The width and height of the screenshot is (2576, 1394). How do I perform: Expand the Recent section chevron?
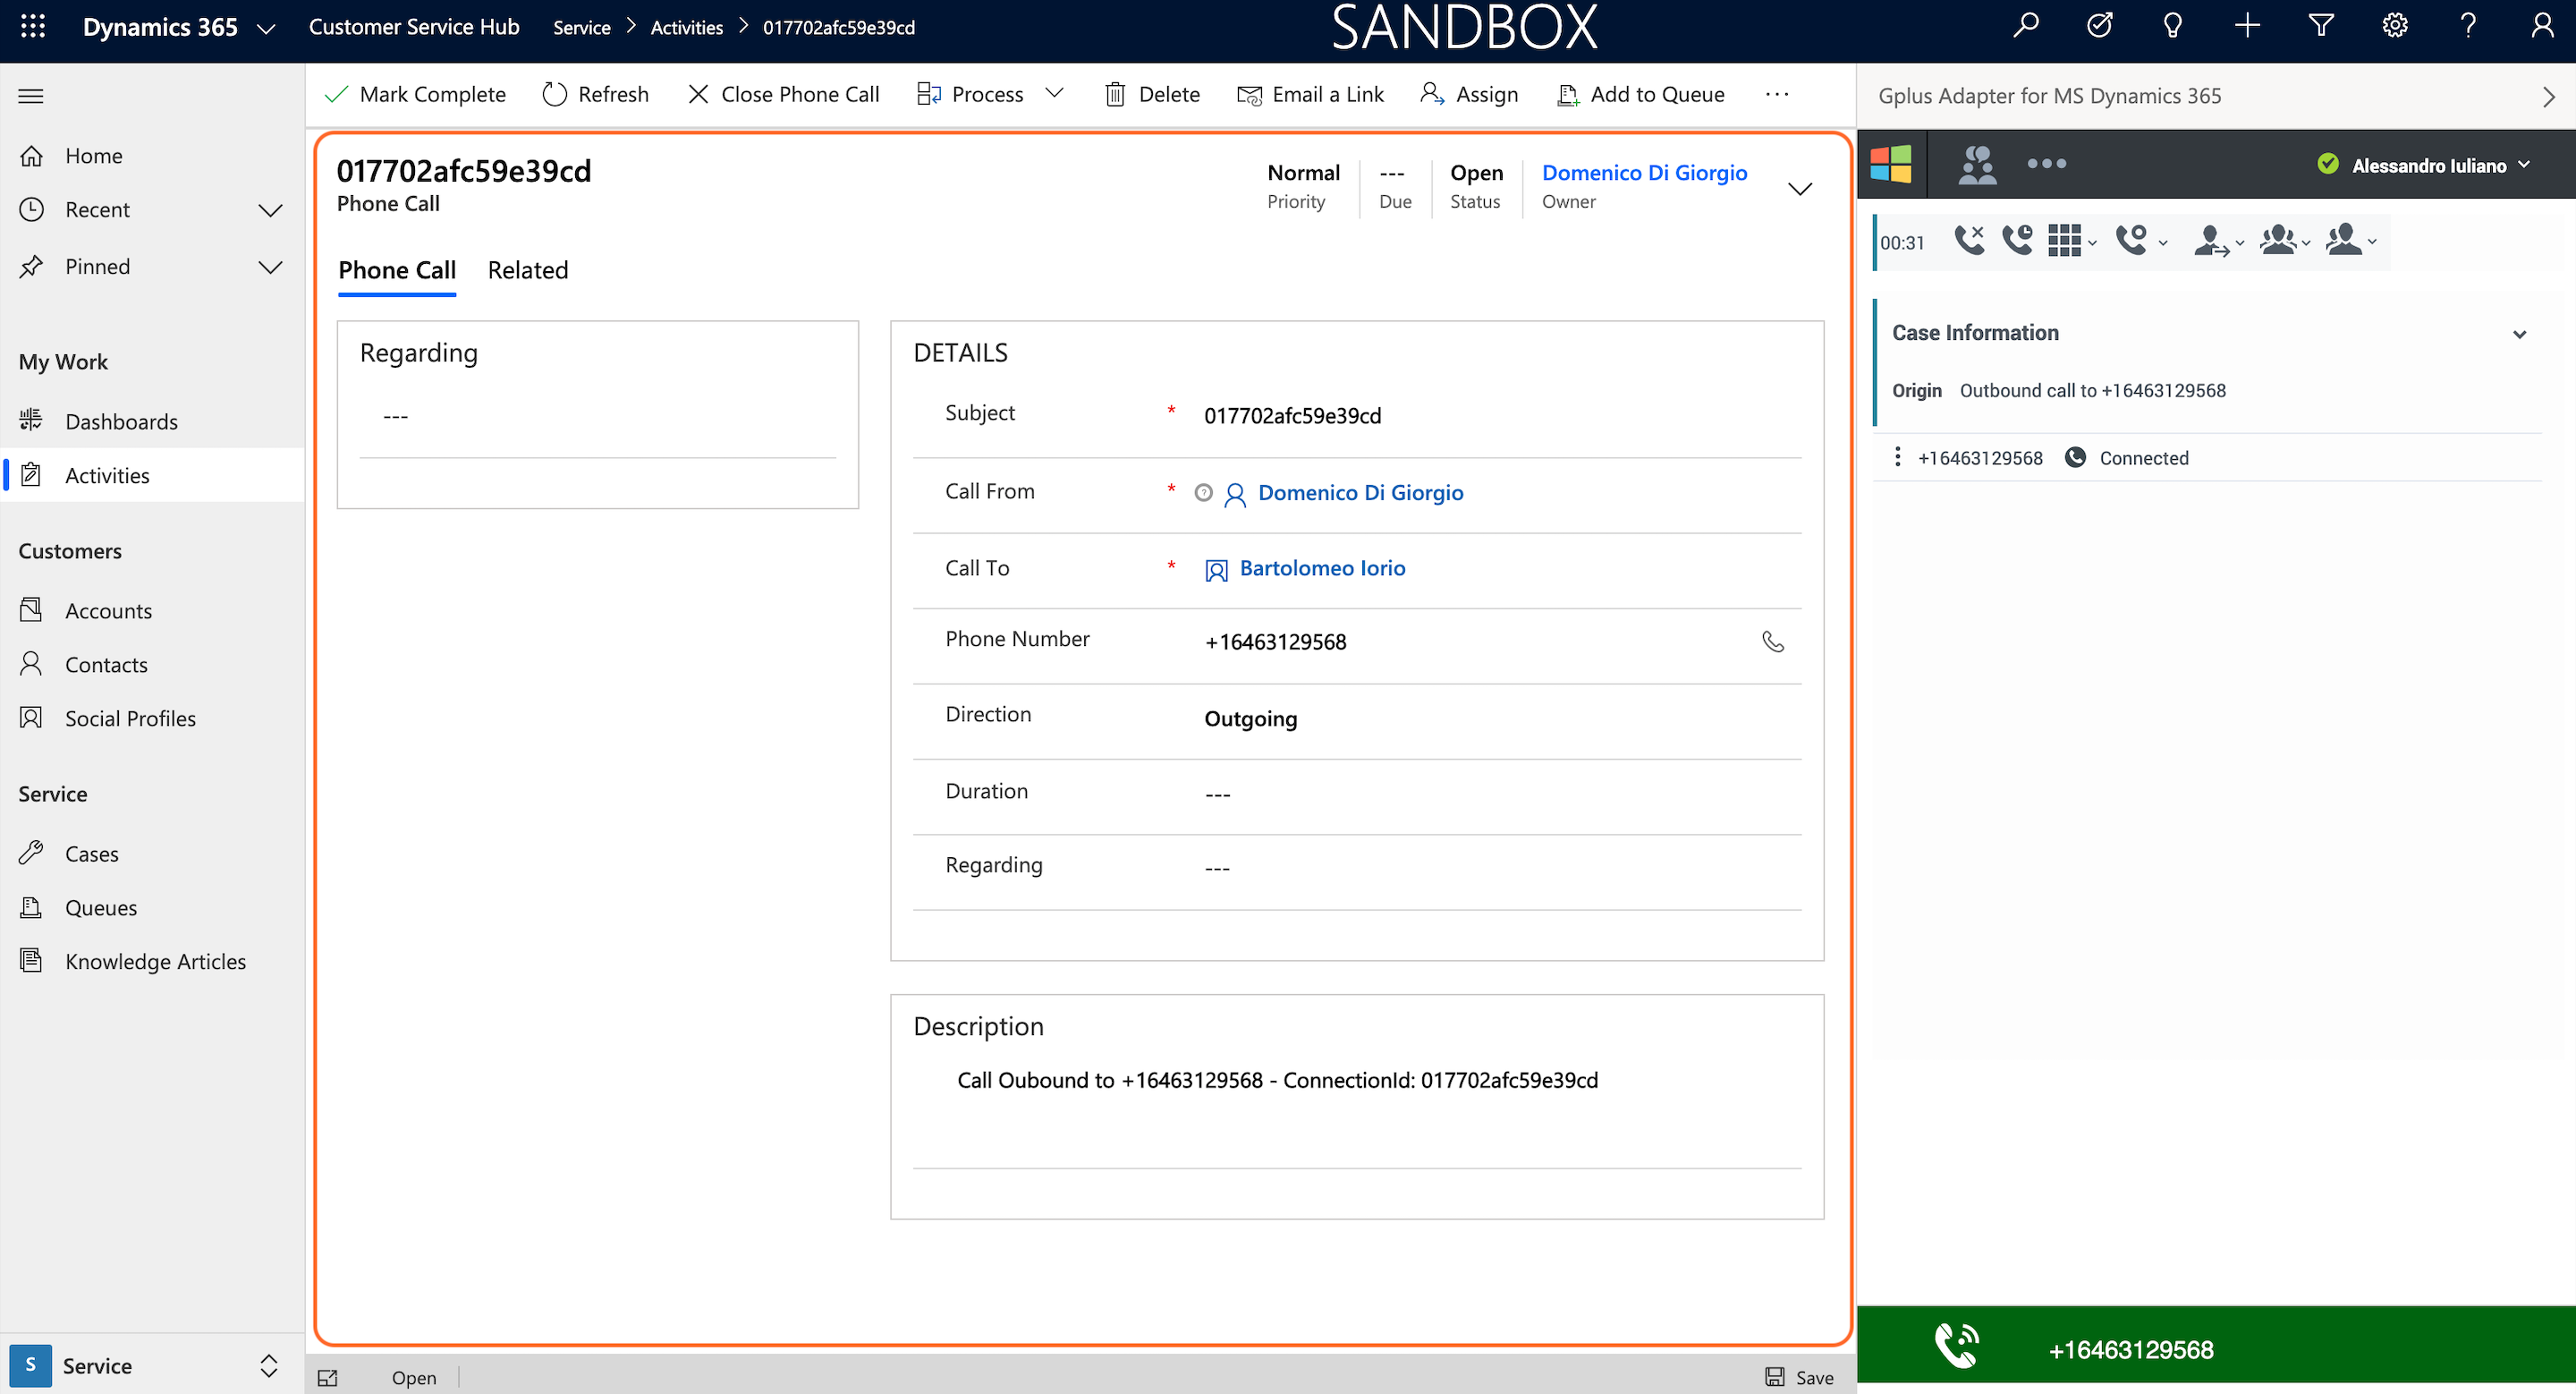pos(270,210)
